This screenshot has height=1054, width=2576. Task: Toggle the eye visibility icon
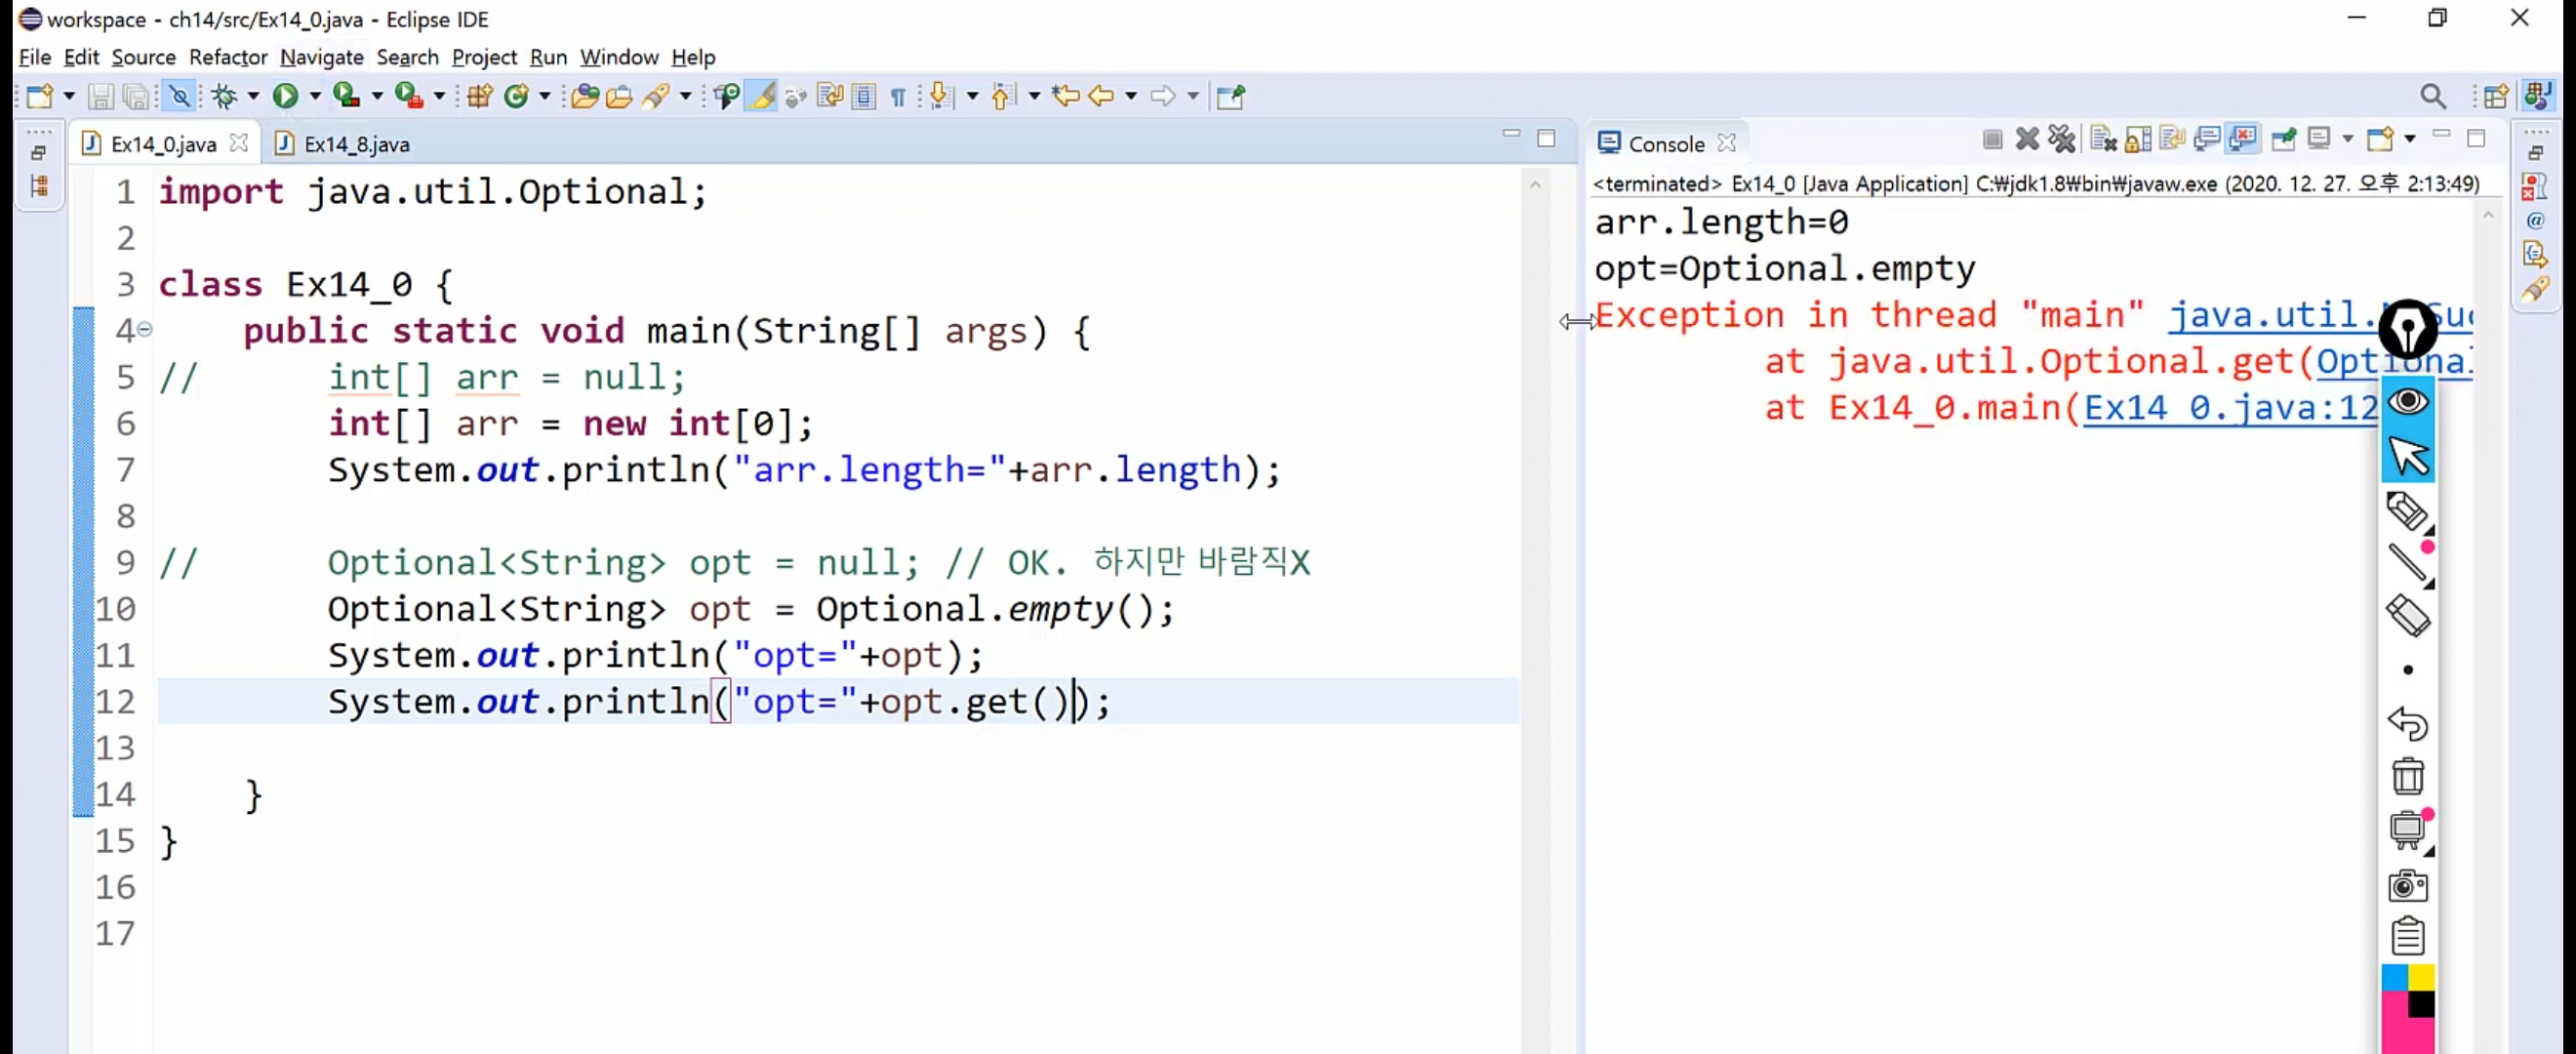2407,402
